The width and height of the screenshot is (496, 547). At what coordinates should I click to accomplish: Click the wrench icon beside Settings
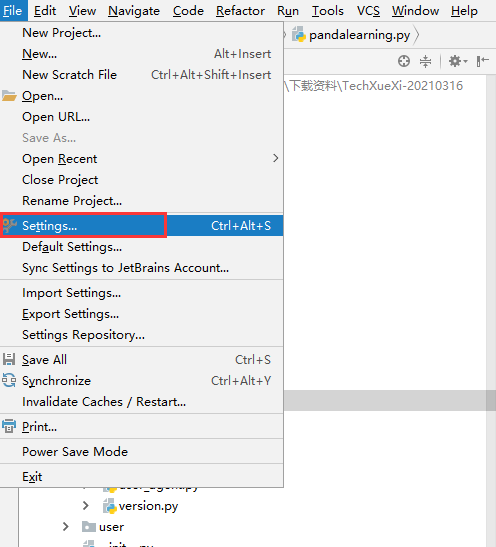point(9,226)
